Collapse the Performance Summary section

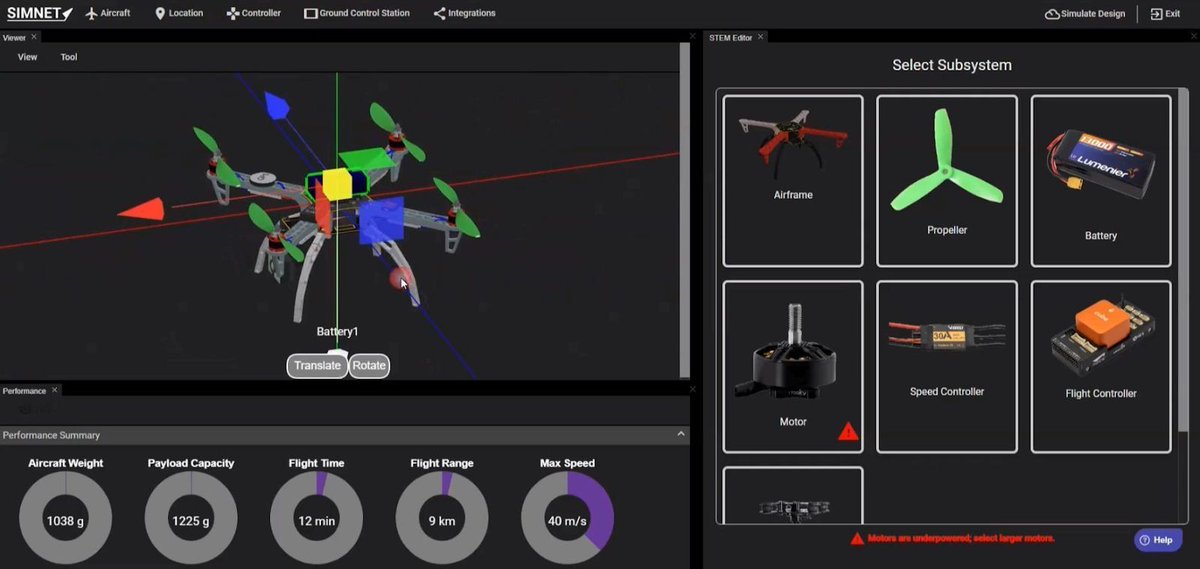coord(681,435)
